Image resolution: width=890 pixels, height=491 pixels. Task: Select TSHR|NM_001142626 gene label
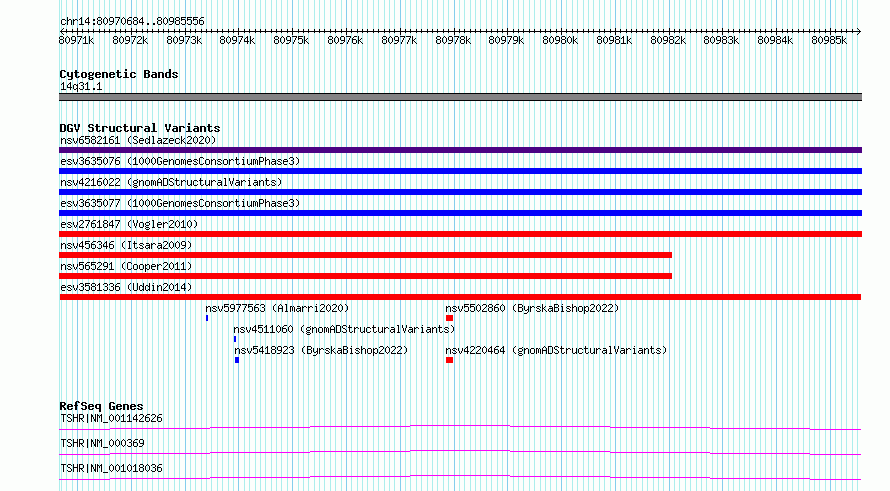[x=111, y=418]
